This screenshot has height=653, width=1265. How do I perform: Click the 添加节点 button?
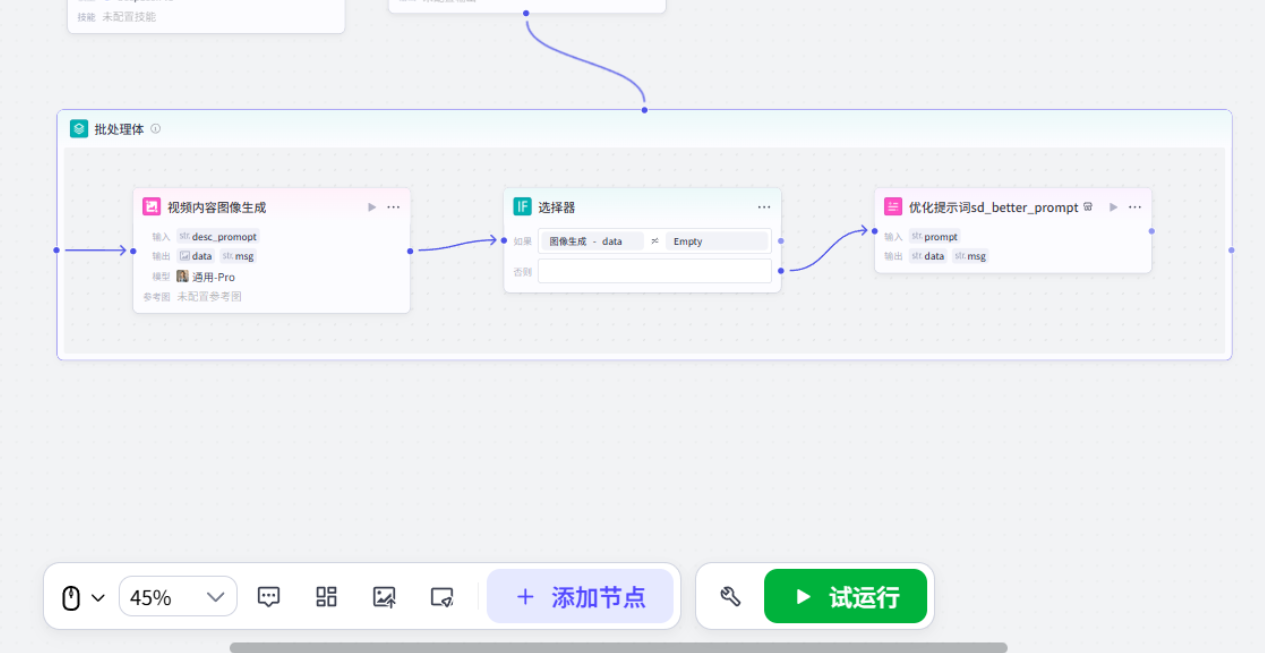581,596
